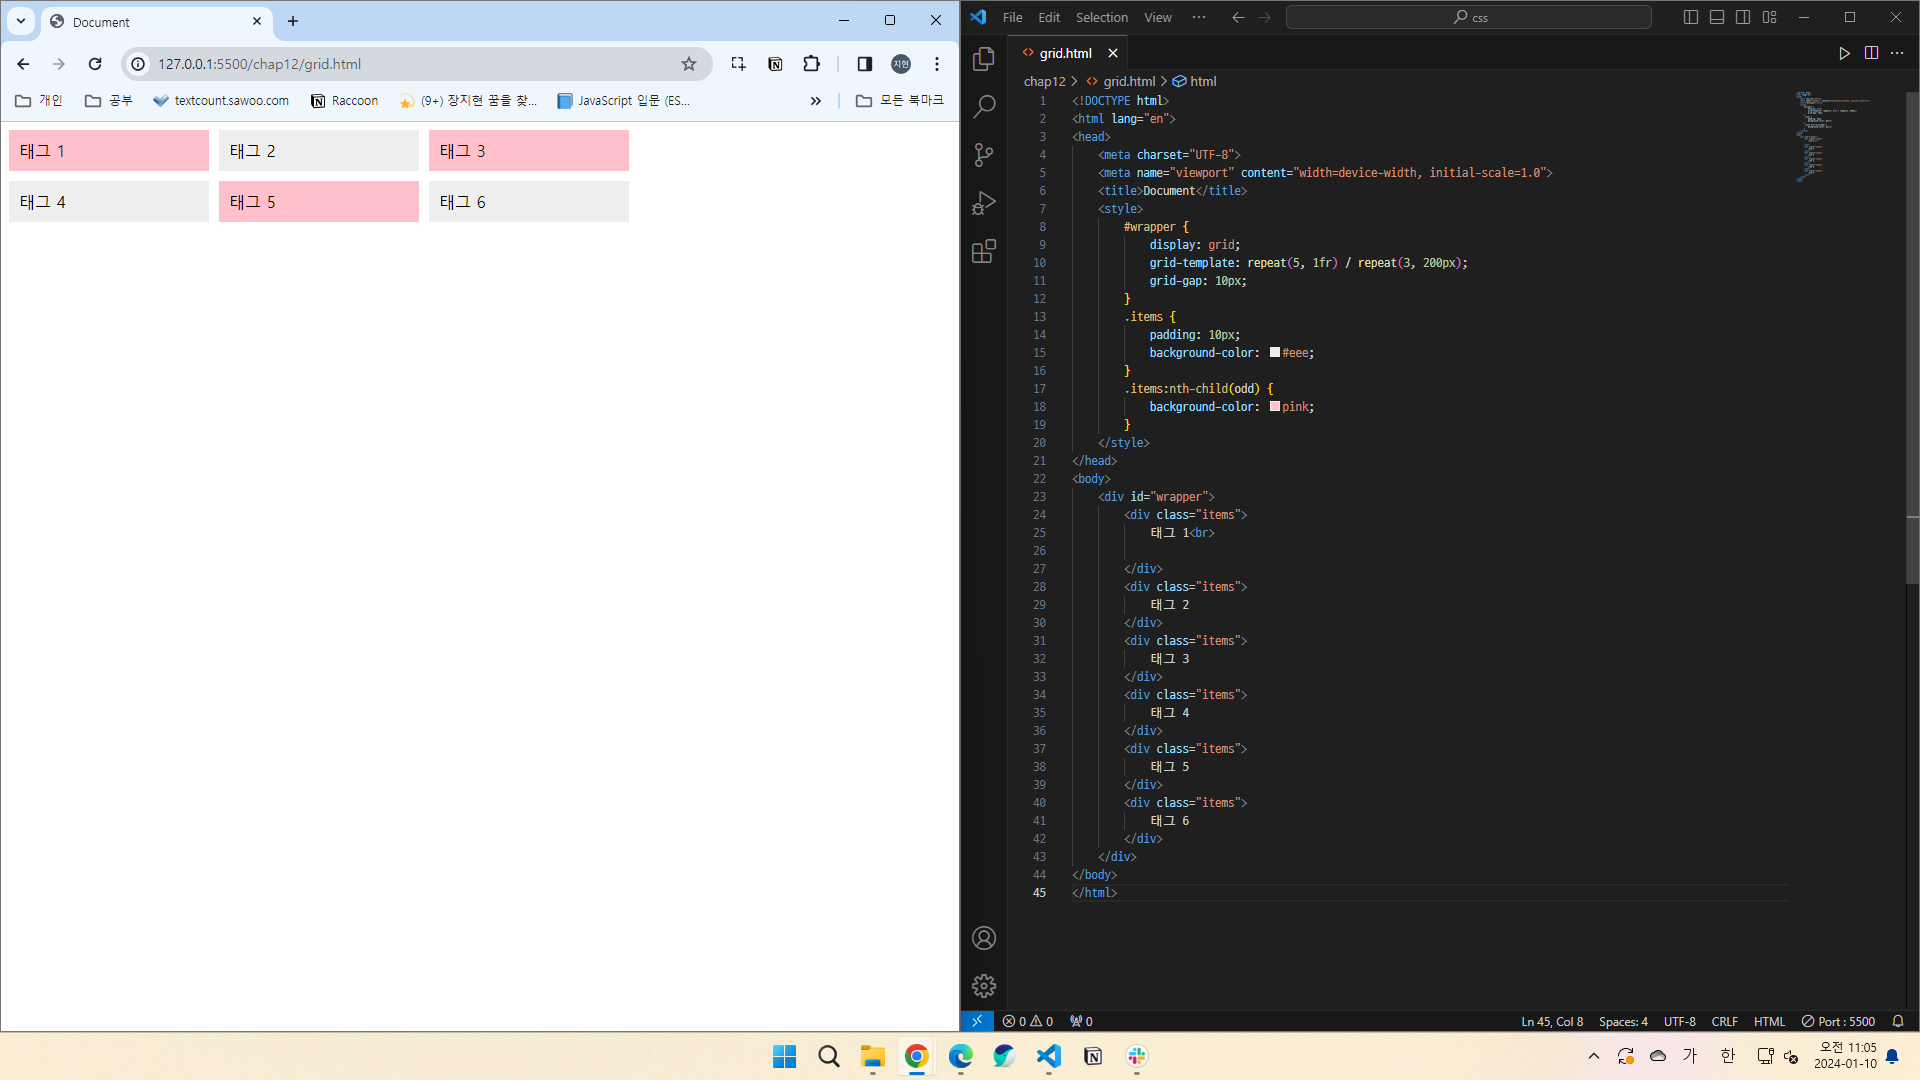Select the grid.html editor tab
Image resolution: width=1920 pixels, height=1080 pixels.
(1065, 53)
